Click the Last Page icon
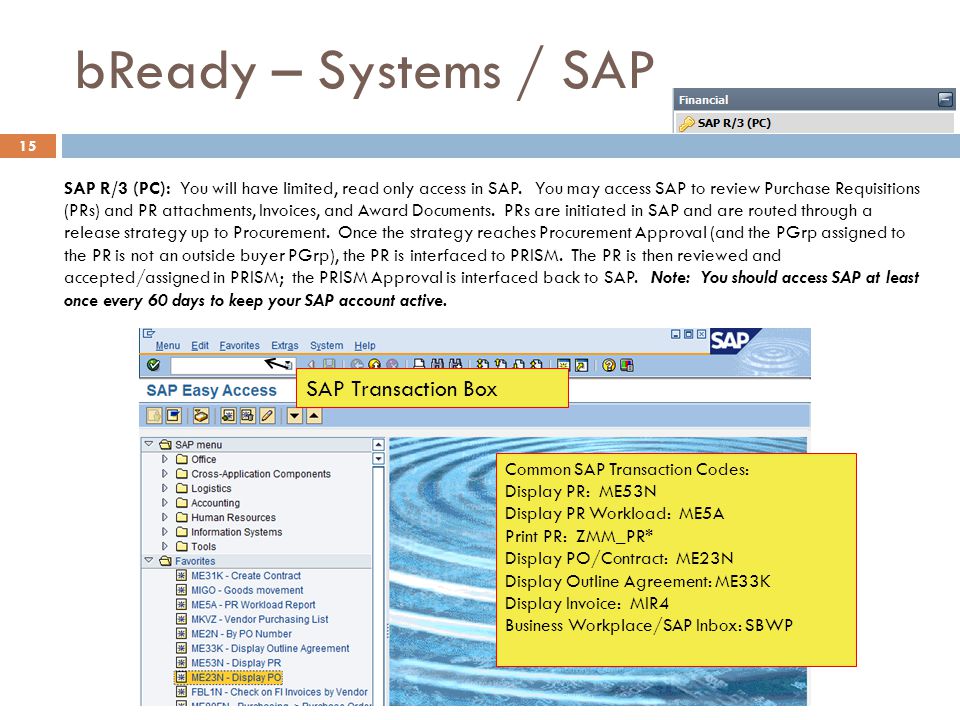 click(536, 365)
